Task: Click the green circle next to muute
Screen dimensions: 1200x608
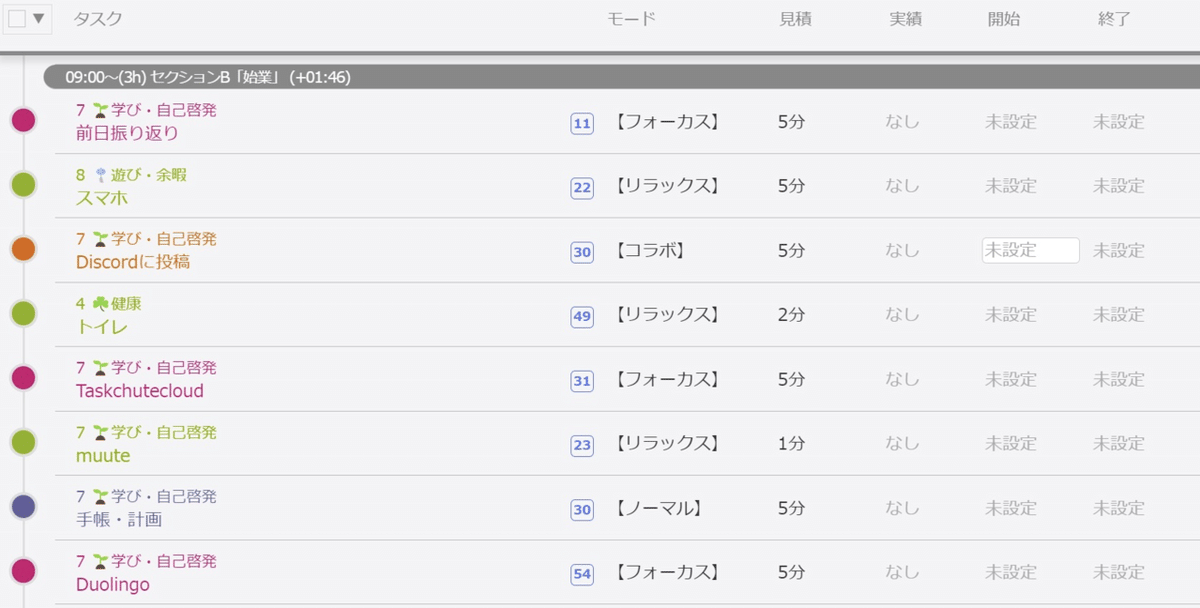Action: point(23,442)
